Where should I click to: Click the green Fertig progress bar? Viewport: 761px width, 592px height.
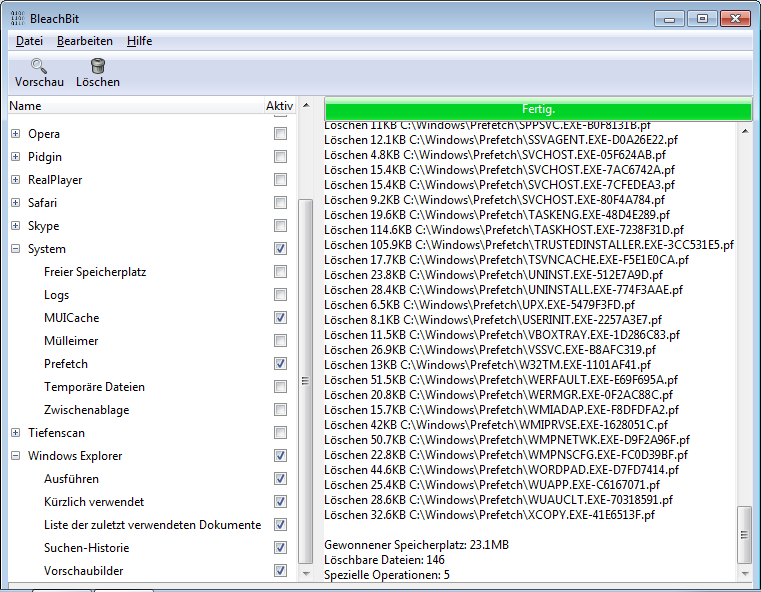[x=538, y=109]
